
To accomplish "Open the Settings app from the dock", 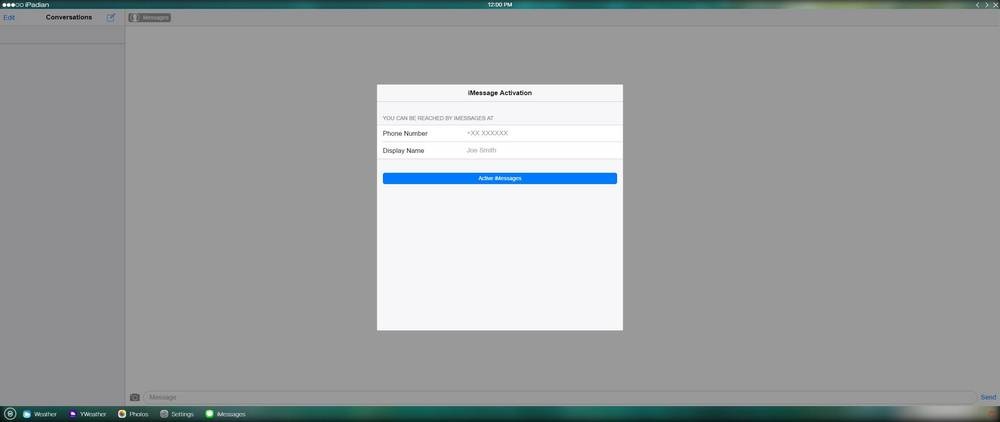I will pos(177,414).
